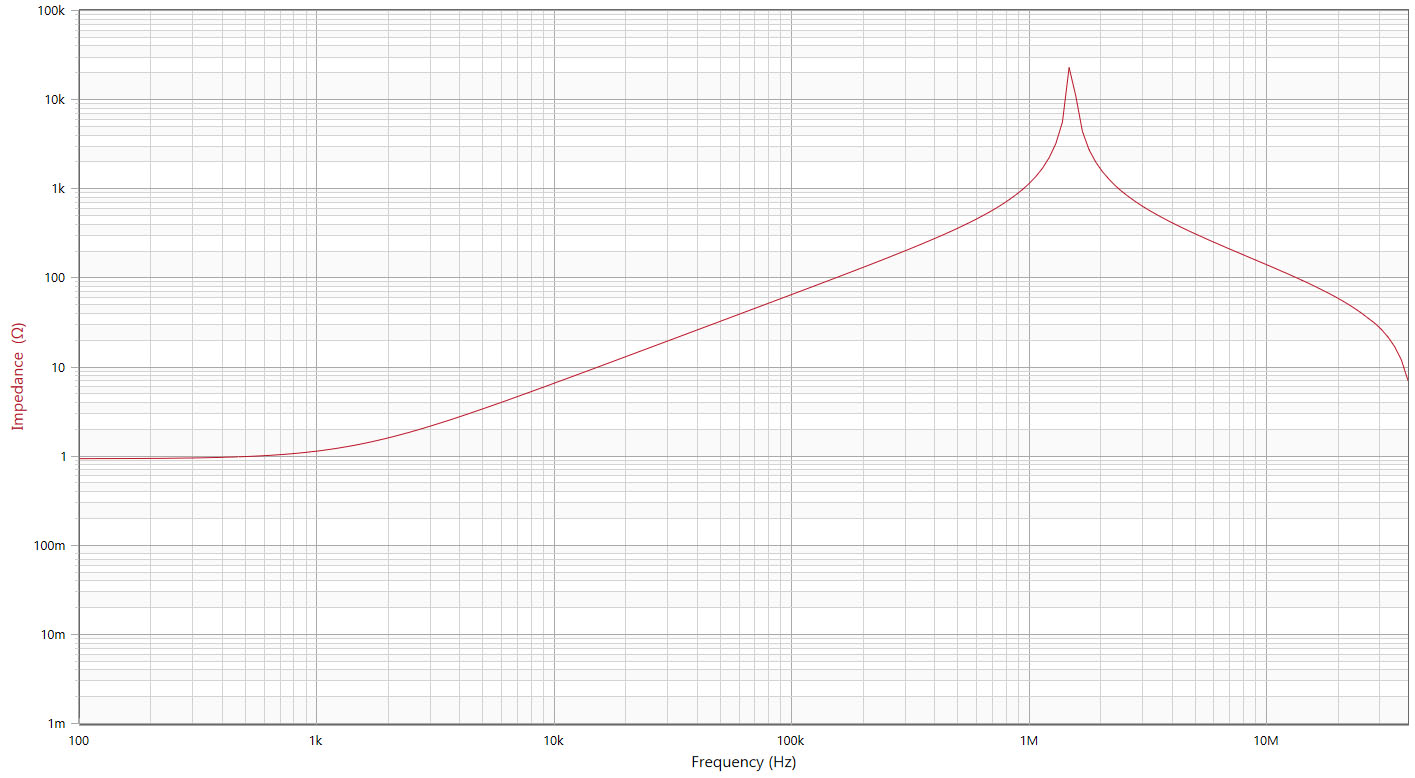Pick the 100 label on the impedance axis
This screenshot has height=778, width=1415.
pos(54,278)
